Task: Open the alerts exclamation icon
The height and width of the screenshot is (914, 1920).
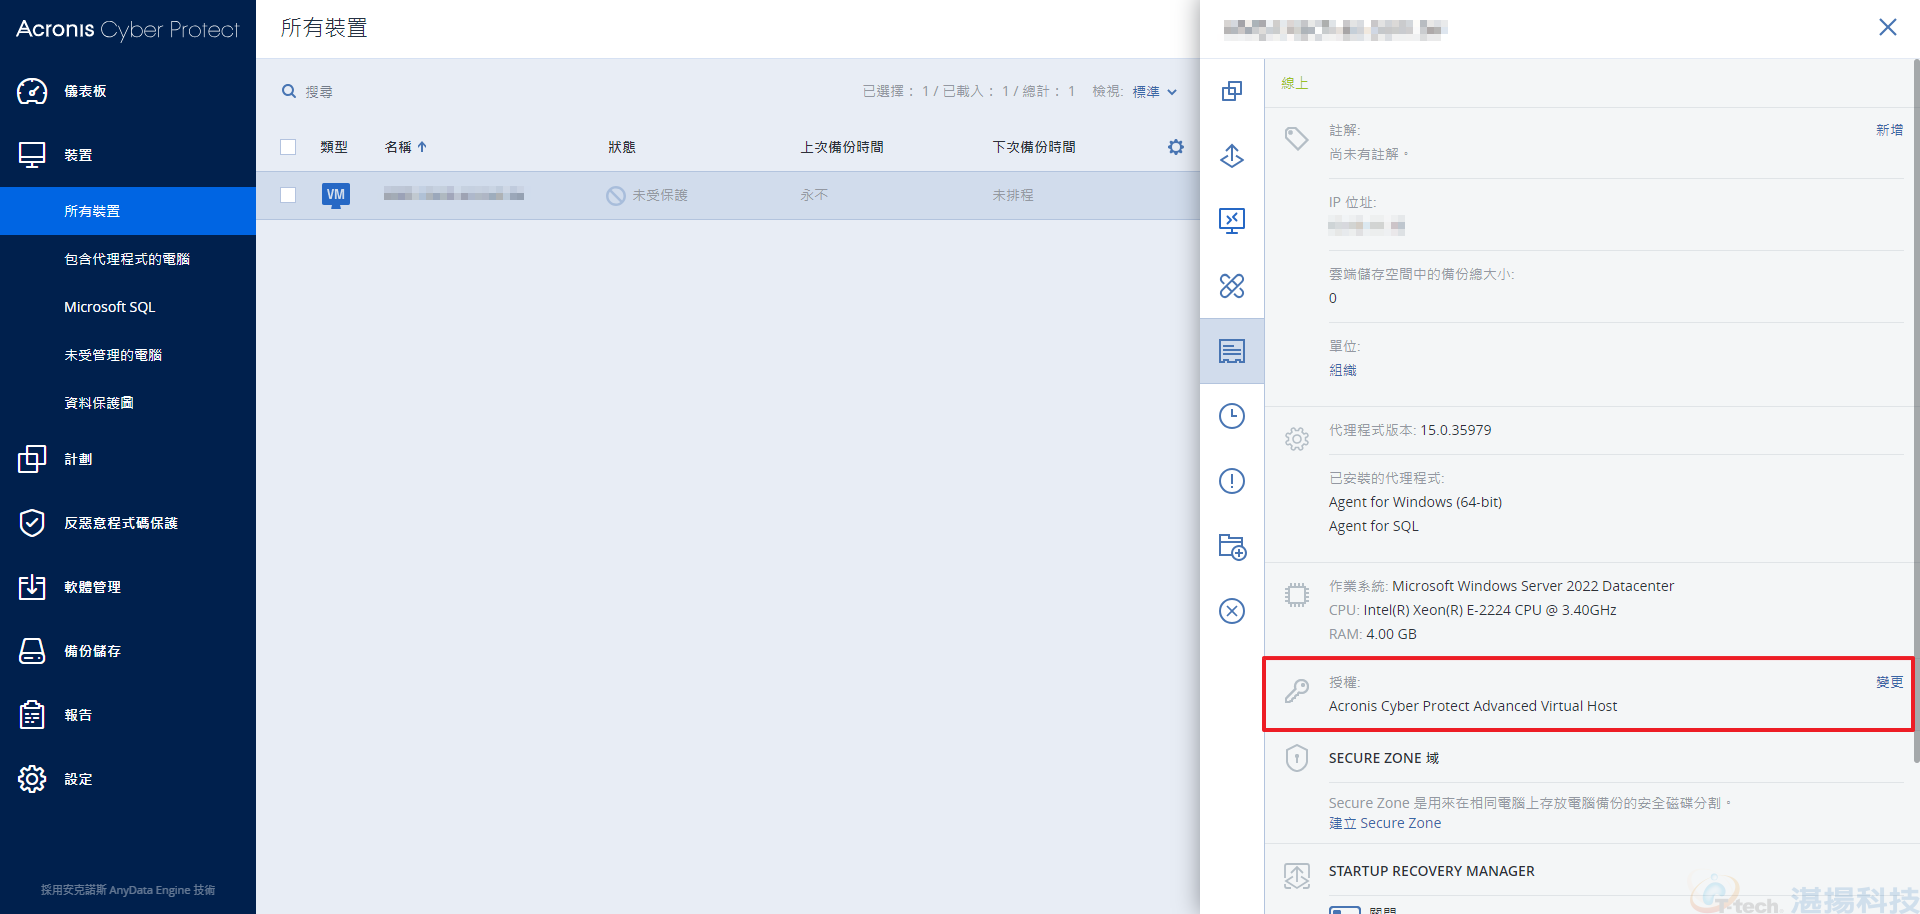Action: (x=1232, y=481)
